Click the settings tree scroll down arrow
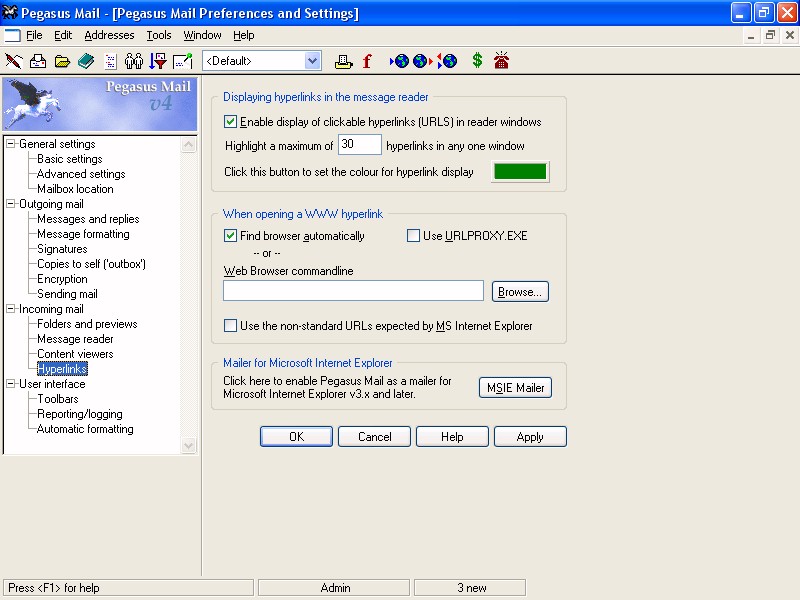This screenshot has height=600, width=800. click(189, 445)
